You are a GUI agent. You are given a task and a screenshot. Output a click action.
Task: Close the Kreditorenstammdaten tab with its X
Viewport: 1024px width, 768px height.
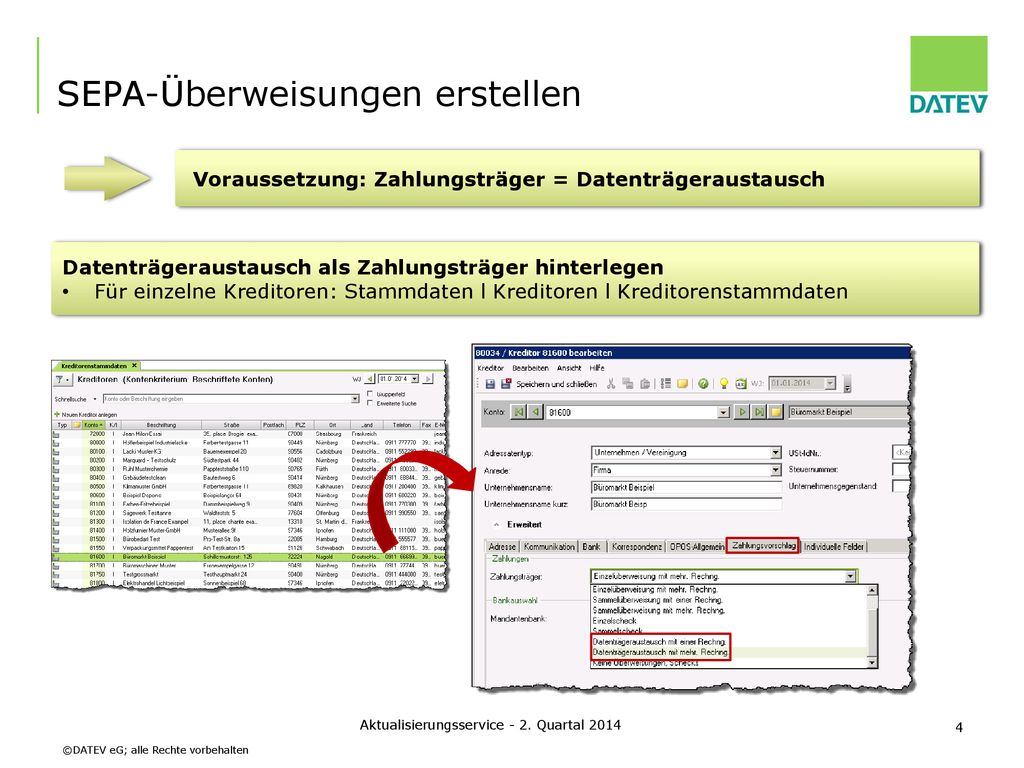tap(135, 366)
